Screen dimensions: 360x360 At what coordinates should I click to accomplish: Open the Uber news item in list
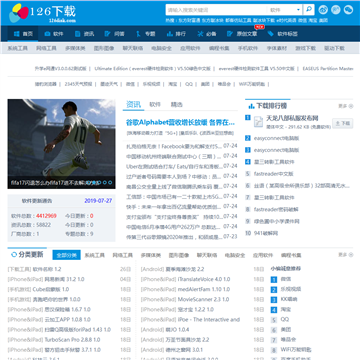pos(174,166)
